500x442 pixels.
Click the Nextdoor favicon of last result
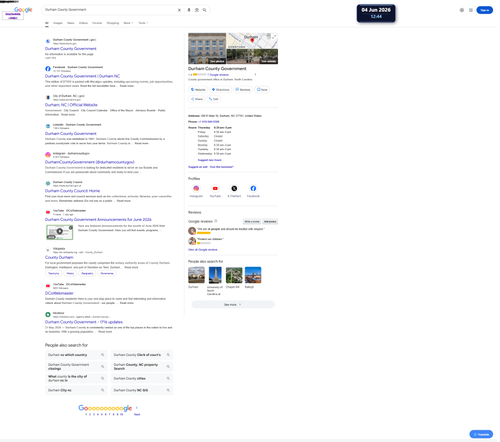(x=48, y=314)
